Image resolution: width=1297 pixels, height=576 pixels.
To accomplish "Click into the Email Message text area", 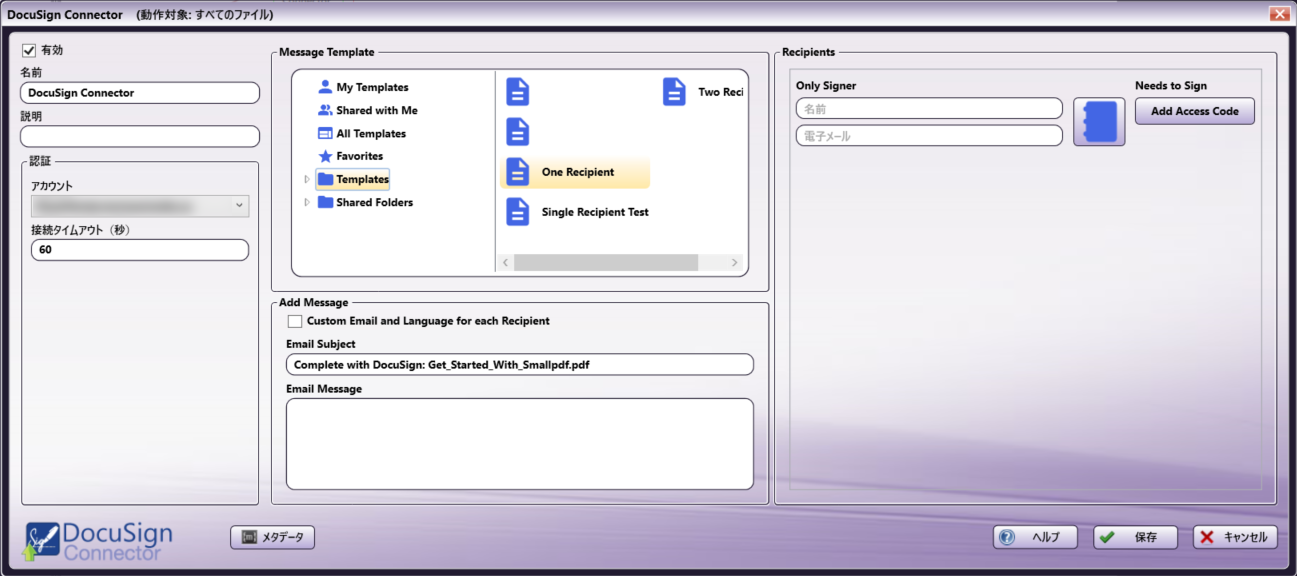I will 520,444.
